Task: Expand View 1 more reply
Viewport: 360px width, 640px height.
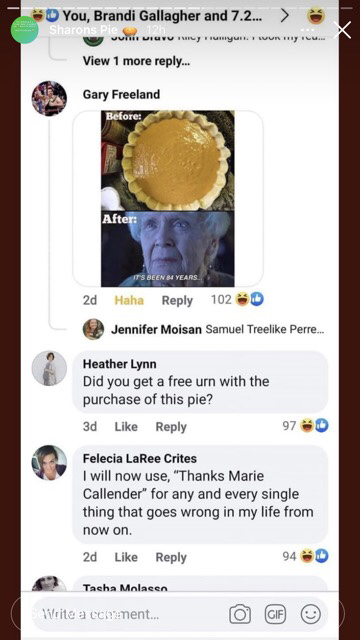Action: click(x=136, y=61)
